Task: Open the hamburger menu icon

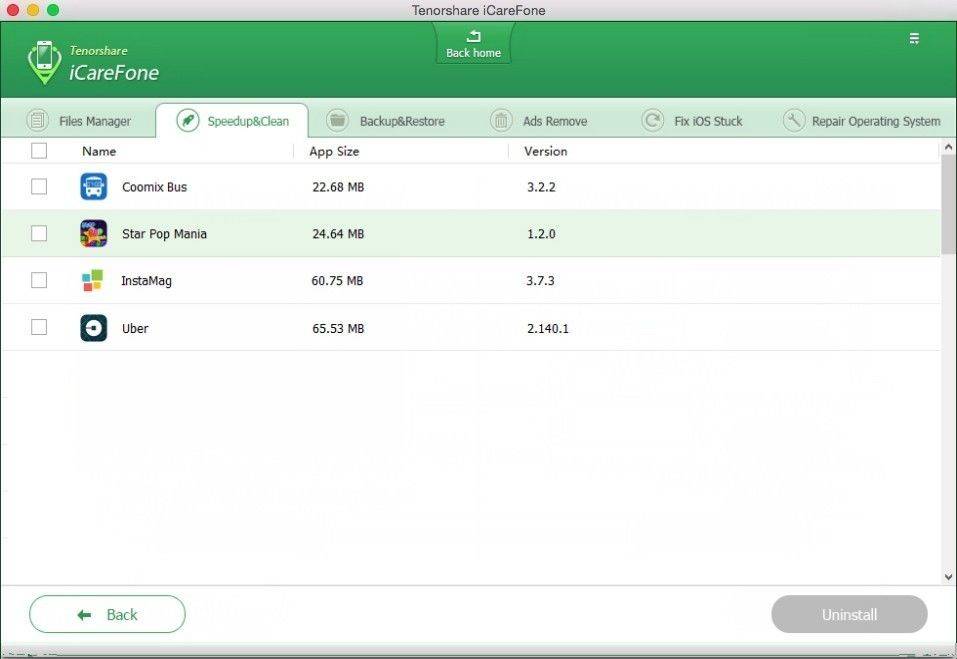Action: click(914, 39)
